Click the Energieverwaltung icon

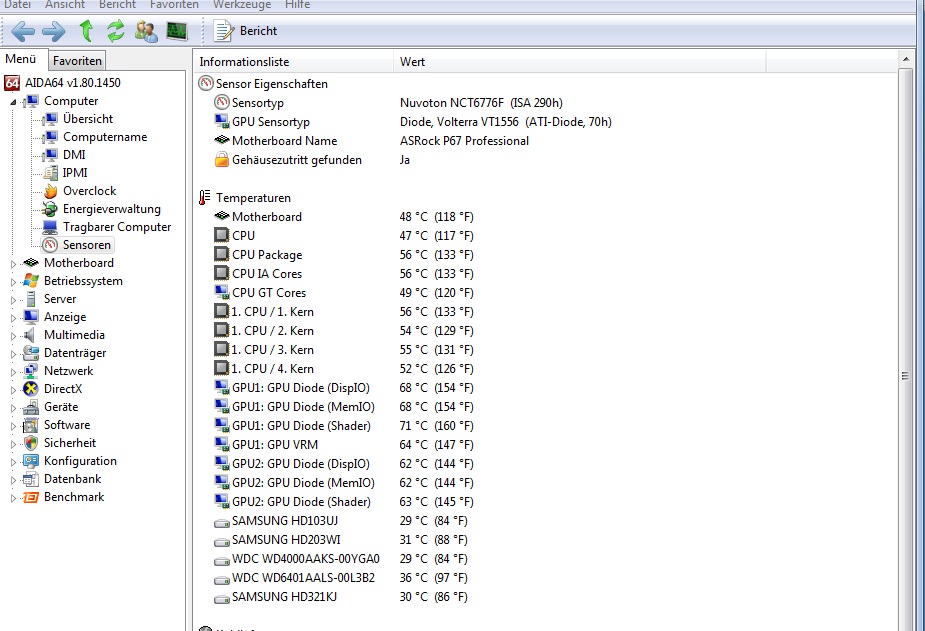pos(51,209)
